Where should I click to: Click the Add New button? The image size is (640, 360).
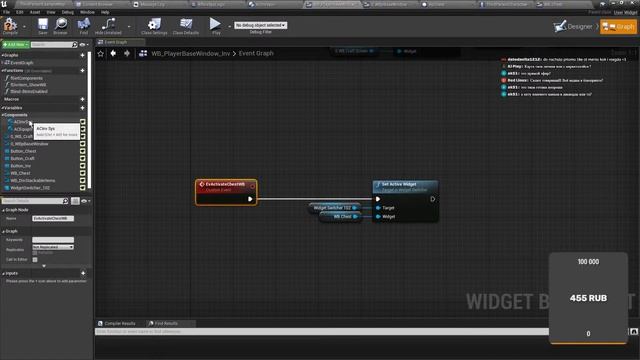16,44
